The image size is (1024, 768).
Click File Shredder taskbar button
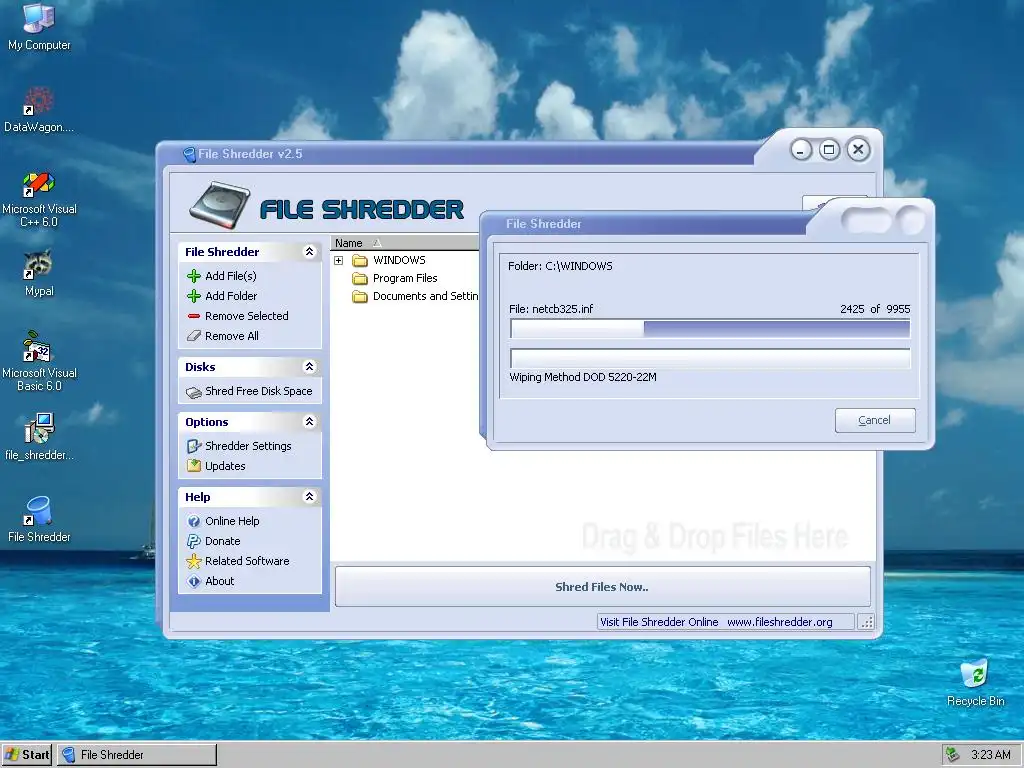click(137, 755)
